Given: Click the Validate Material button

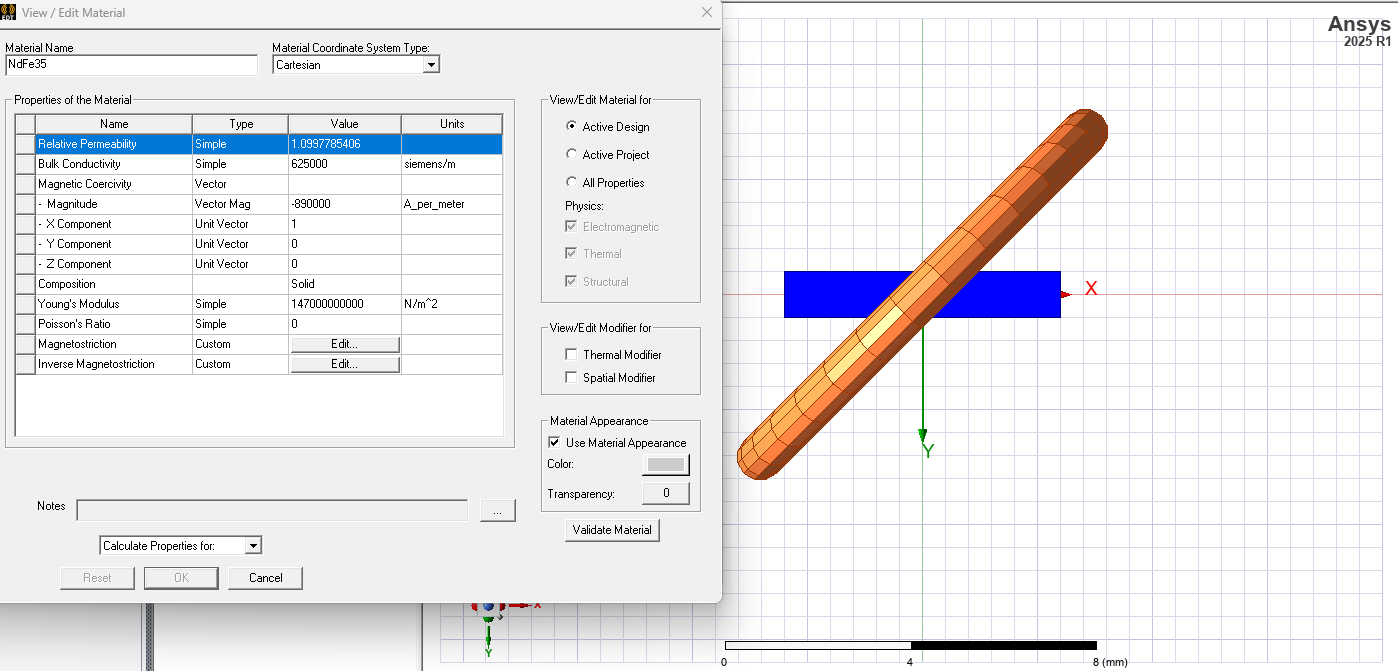Looking at the screenshot, I should click(611, 530).
